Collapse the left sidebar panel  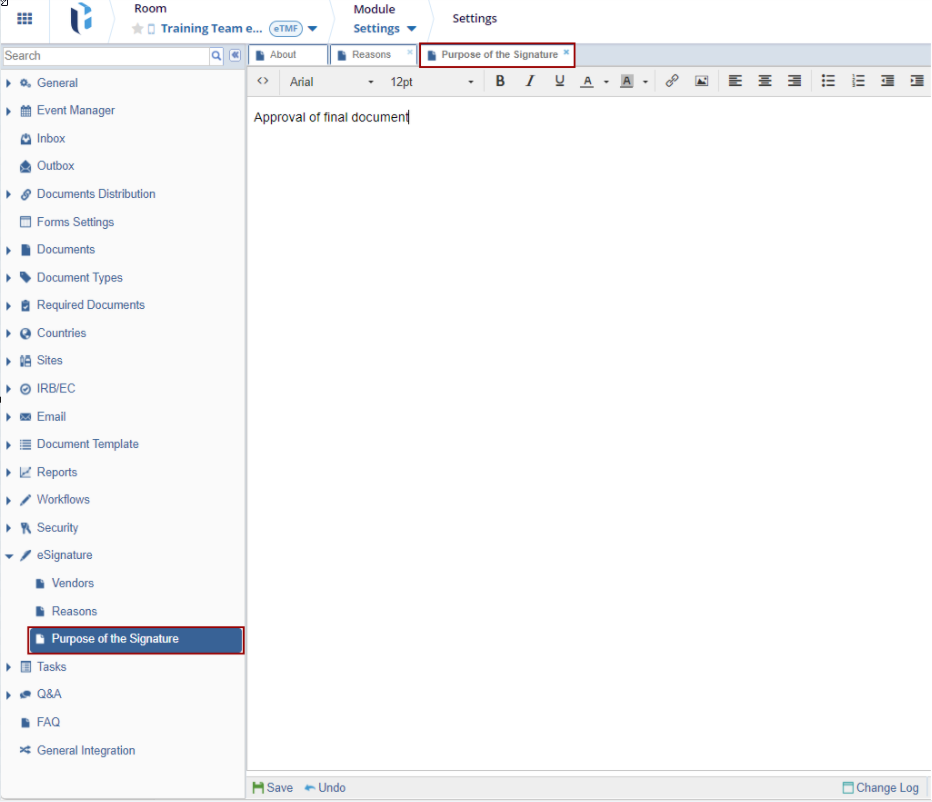[x=235, y=56]
